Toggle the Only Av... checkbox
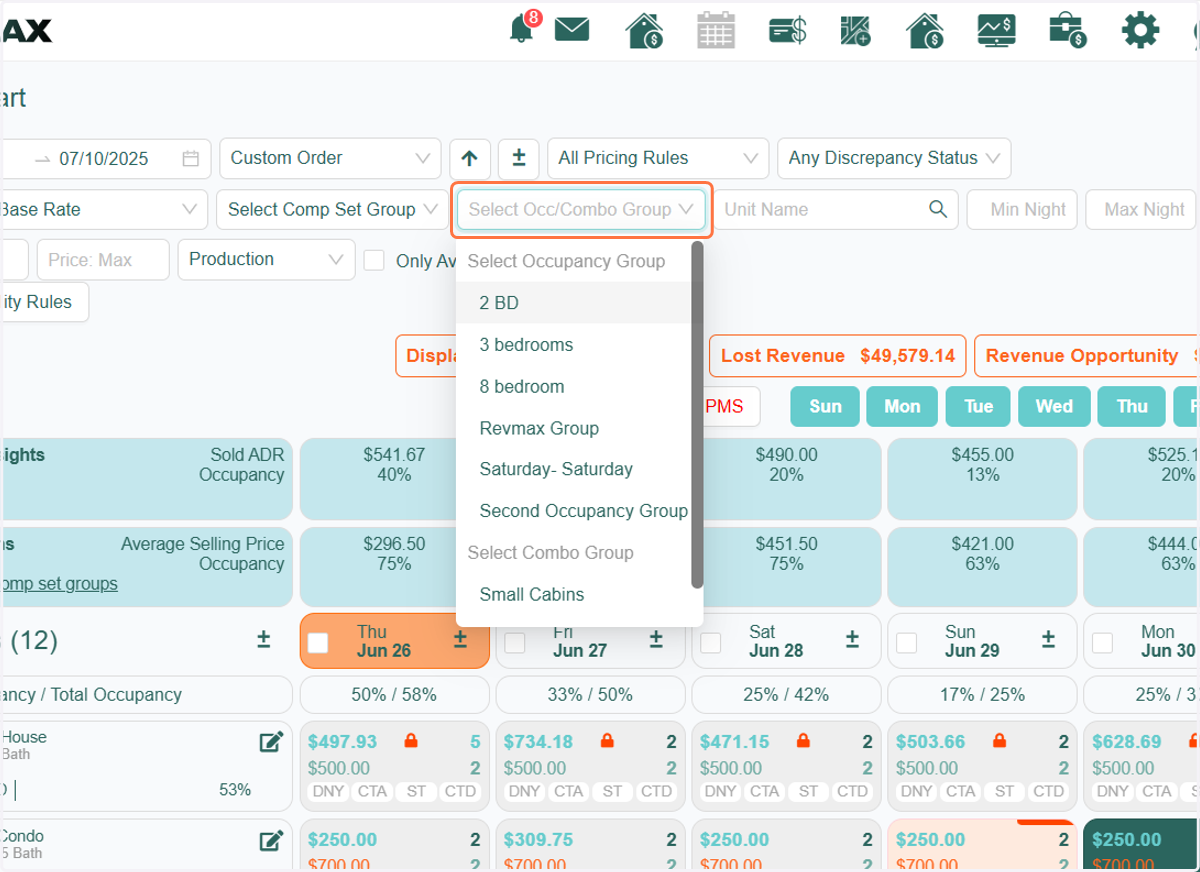Viewport: 1200px width, 872px height. click(x=374, y=260)
